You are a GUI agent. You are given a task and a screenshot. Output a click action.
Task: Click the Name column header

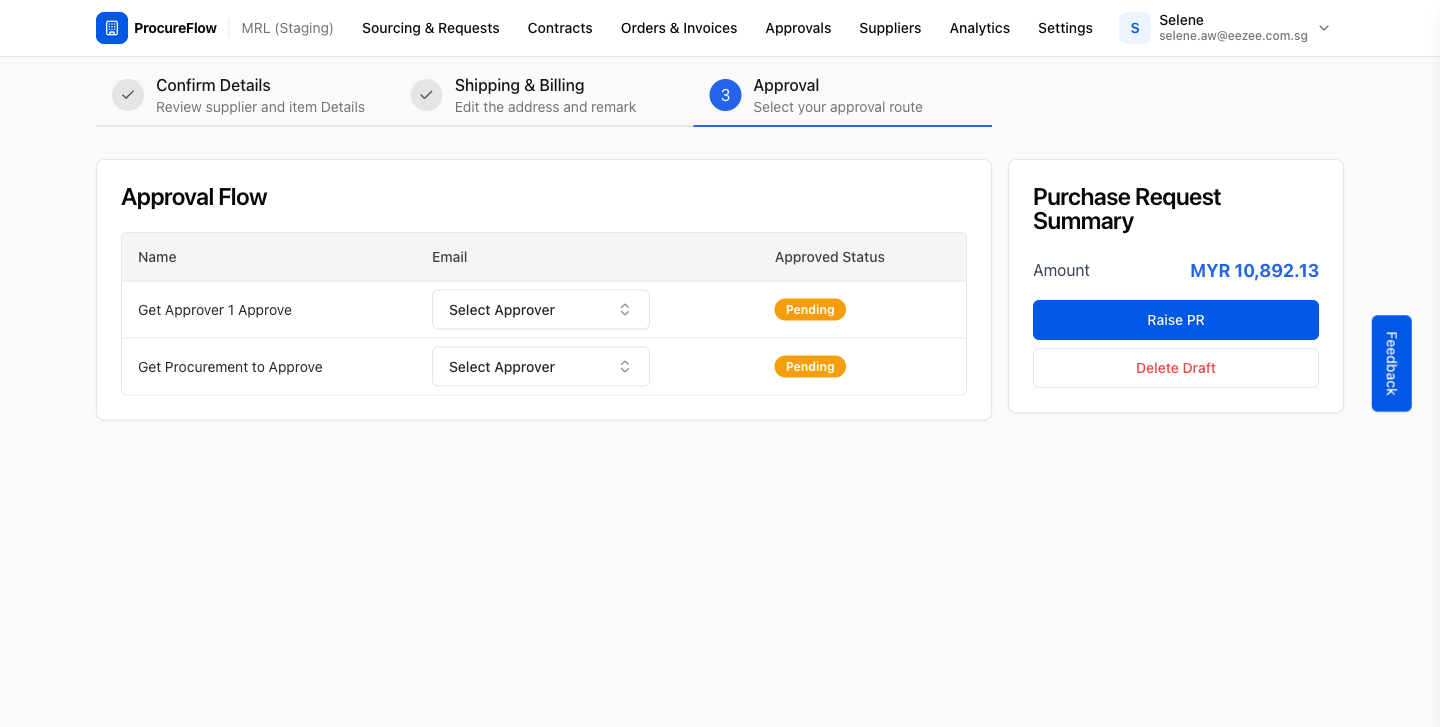[157, 257]
